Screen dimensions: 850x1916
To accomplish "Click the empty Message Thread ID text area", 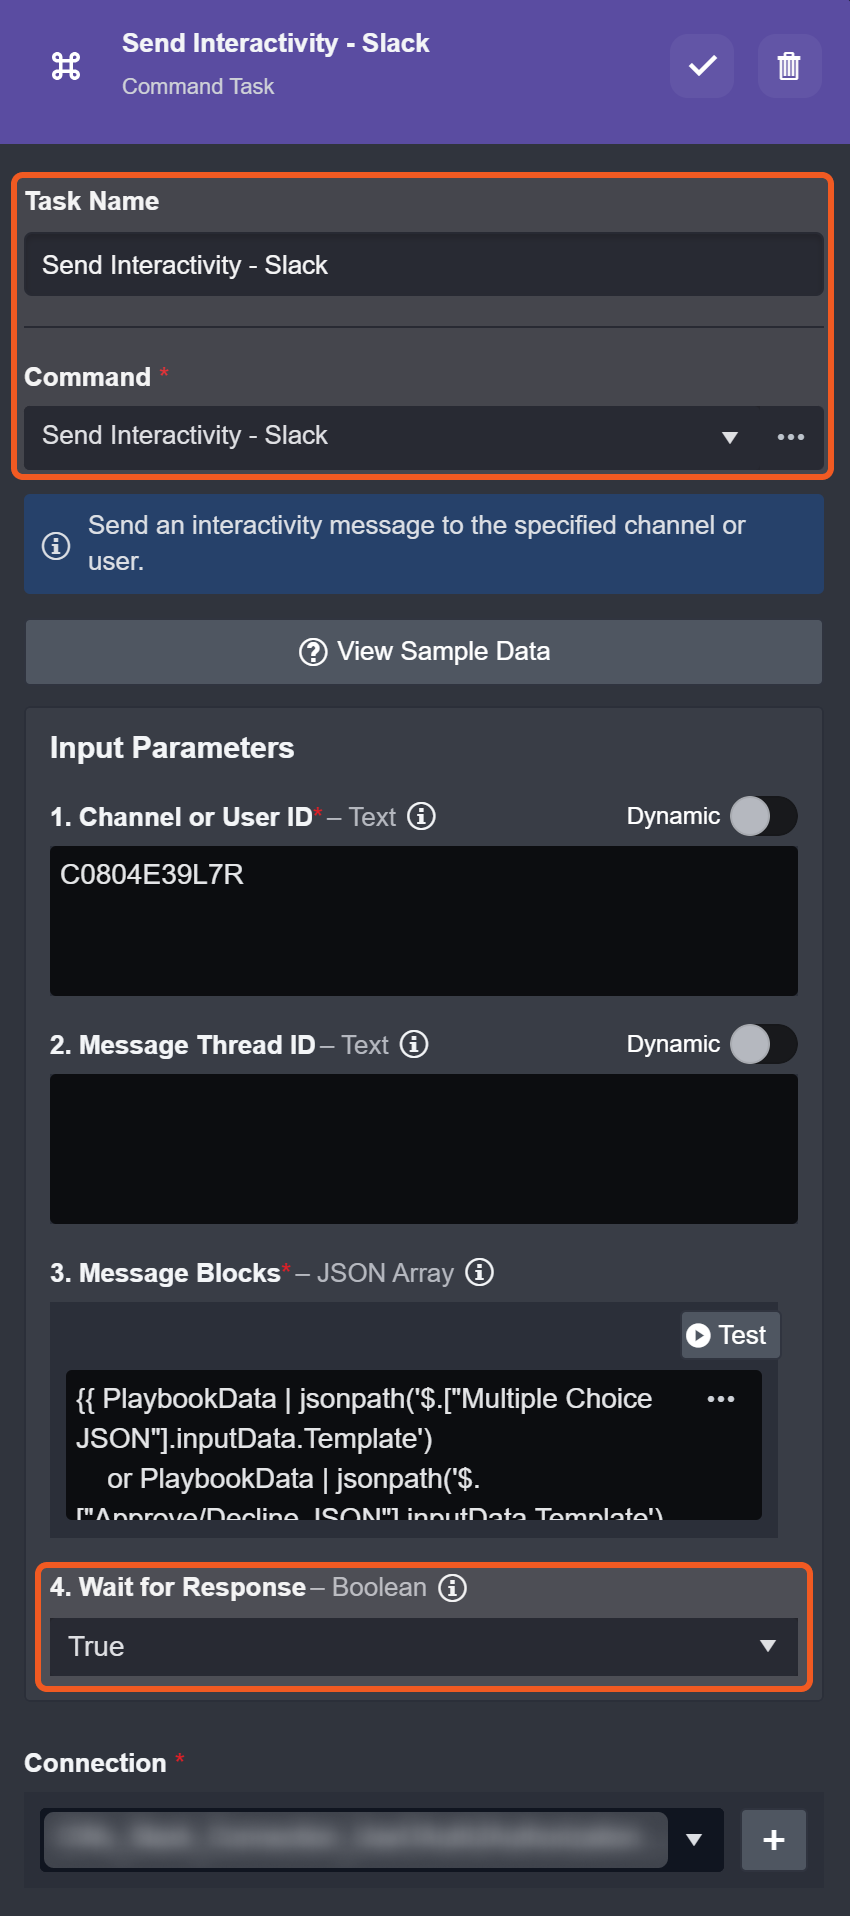I will point(424,1148).
